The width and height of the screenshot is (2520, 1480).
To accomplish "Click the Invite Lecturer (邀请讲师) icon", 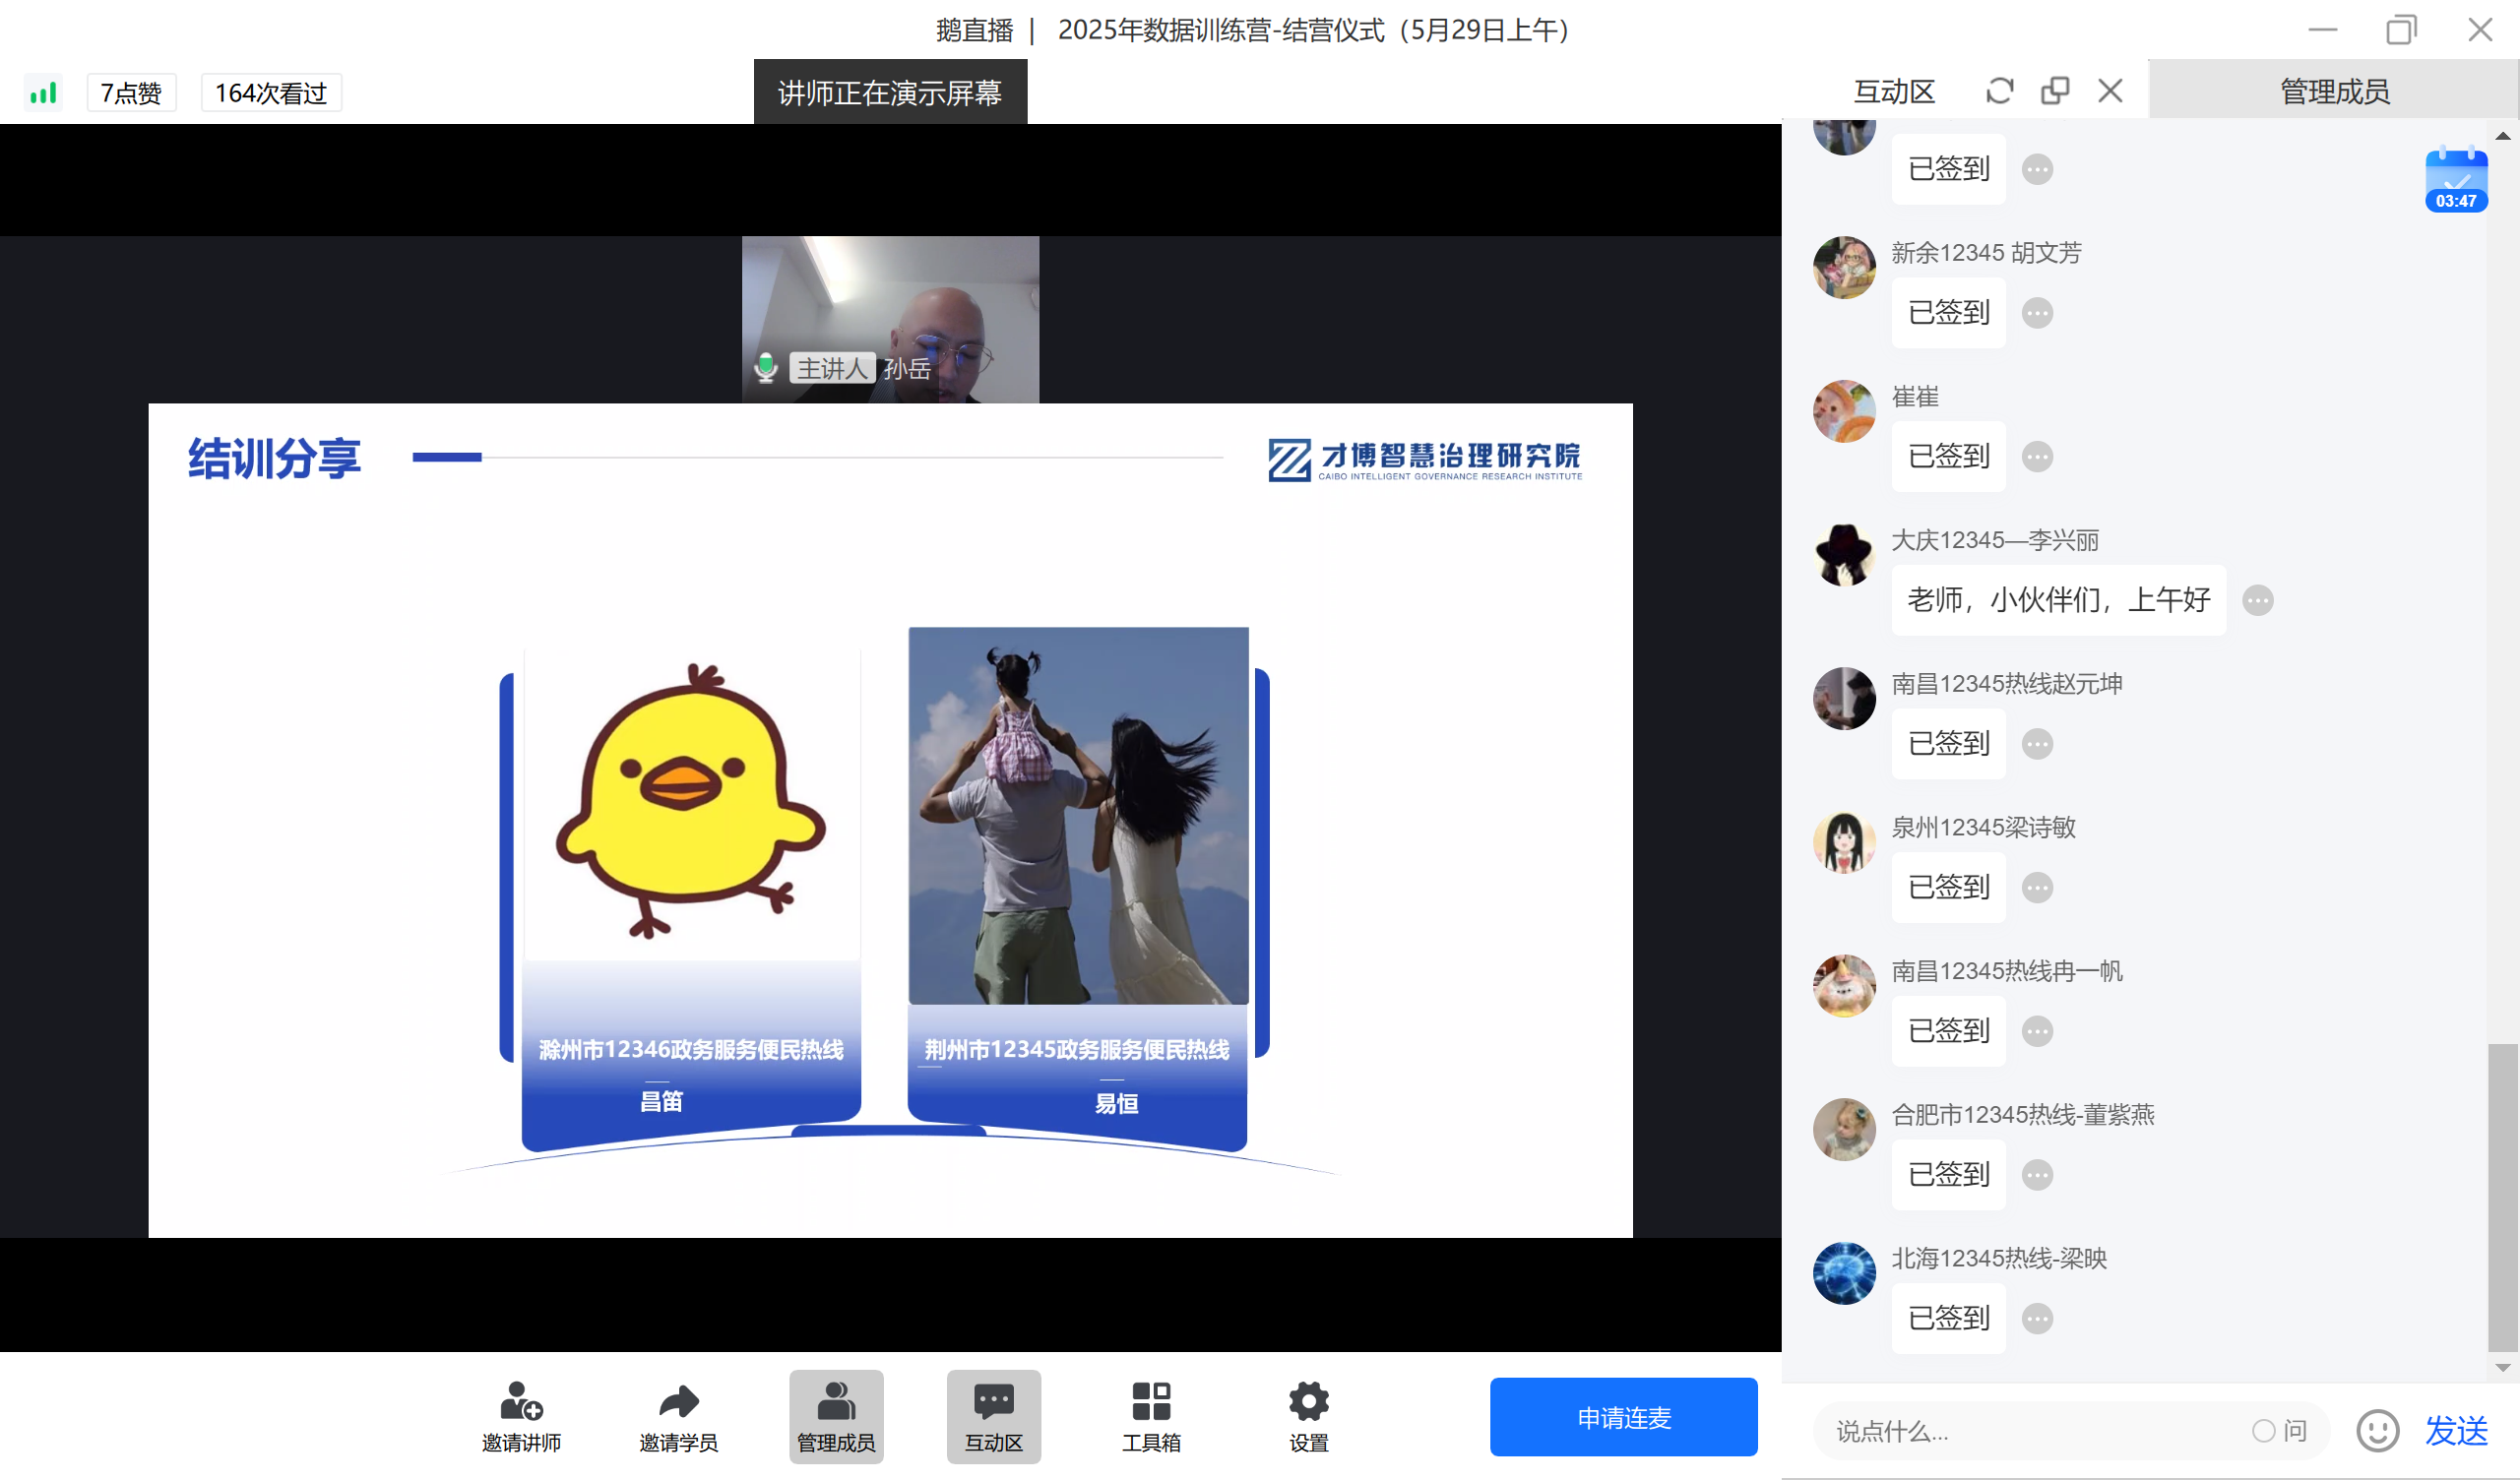I will pyautogui.click(x=521, y=1401).
